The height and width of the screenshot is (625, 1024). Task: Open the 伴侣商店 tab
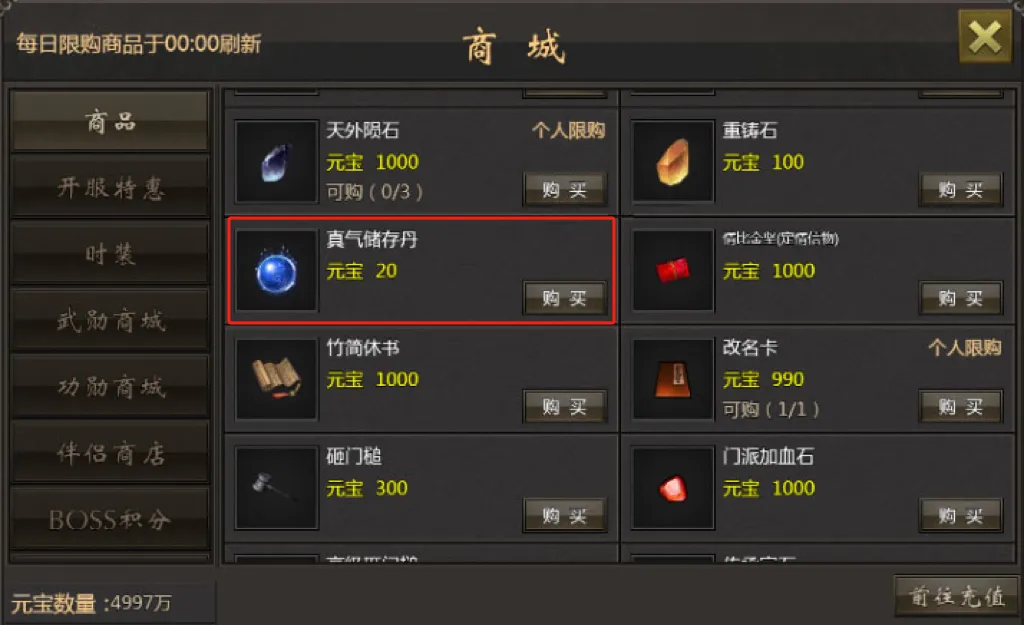(x=110, y=453)
